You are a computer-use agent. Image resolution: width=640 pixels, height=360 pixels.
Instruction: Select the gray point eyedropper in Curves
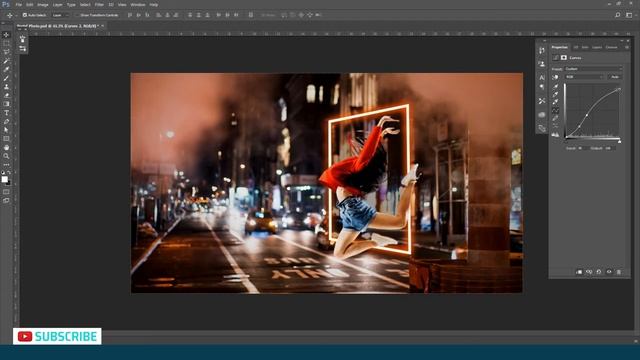point(555,94)
